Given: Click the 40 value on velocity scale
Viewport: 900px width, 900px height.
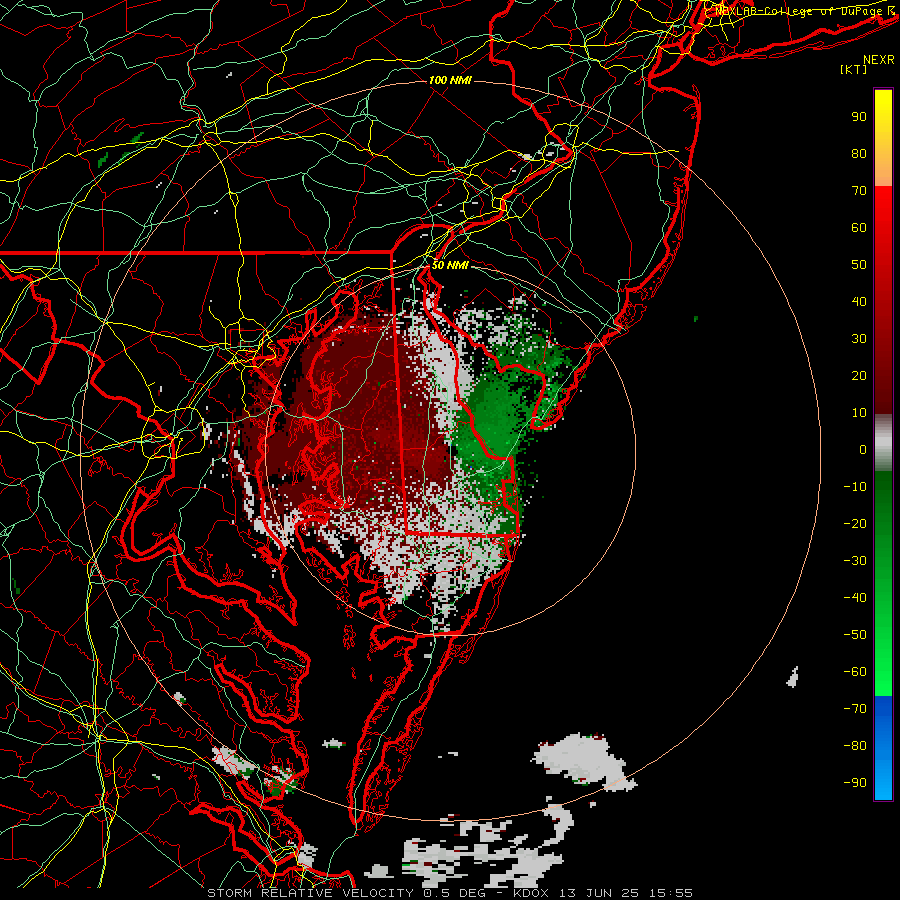Looking at the screenshot, I should [859, 301].
